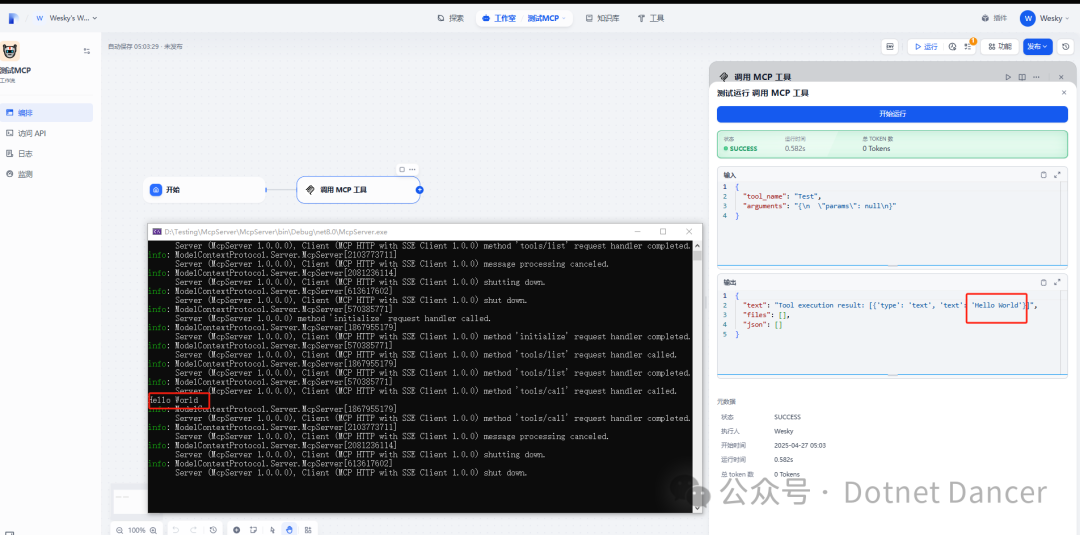Open the Wesky's workspace dropdown
Screen dimensions: 1080x535
[x=66, y=18]
